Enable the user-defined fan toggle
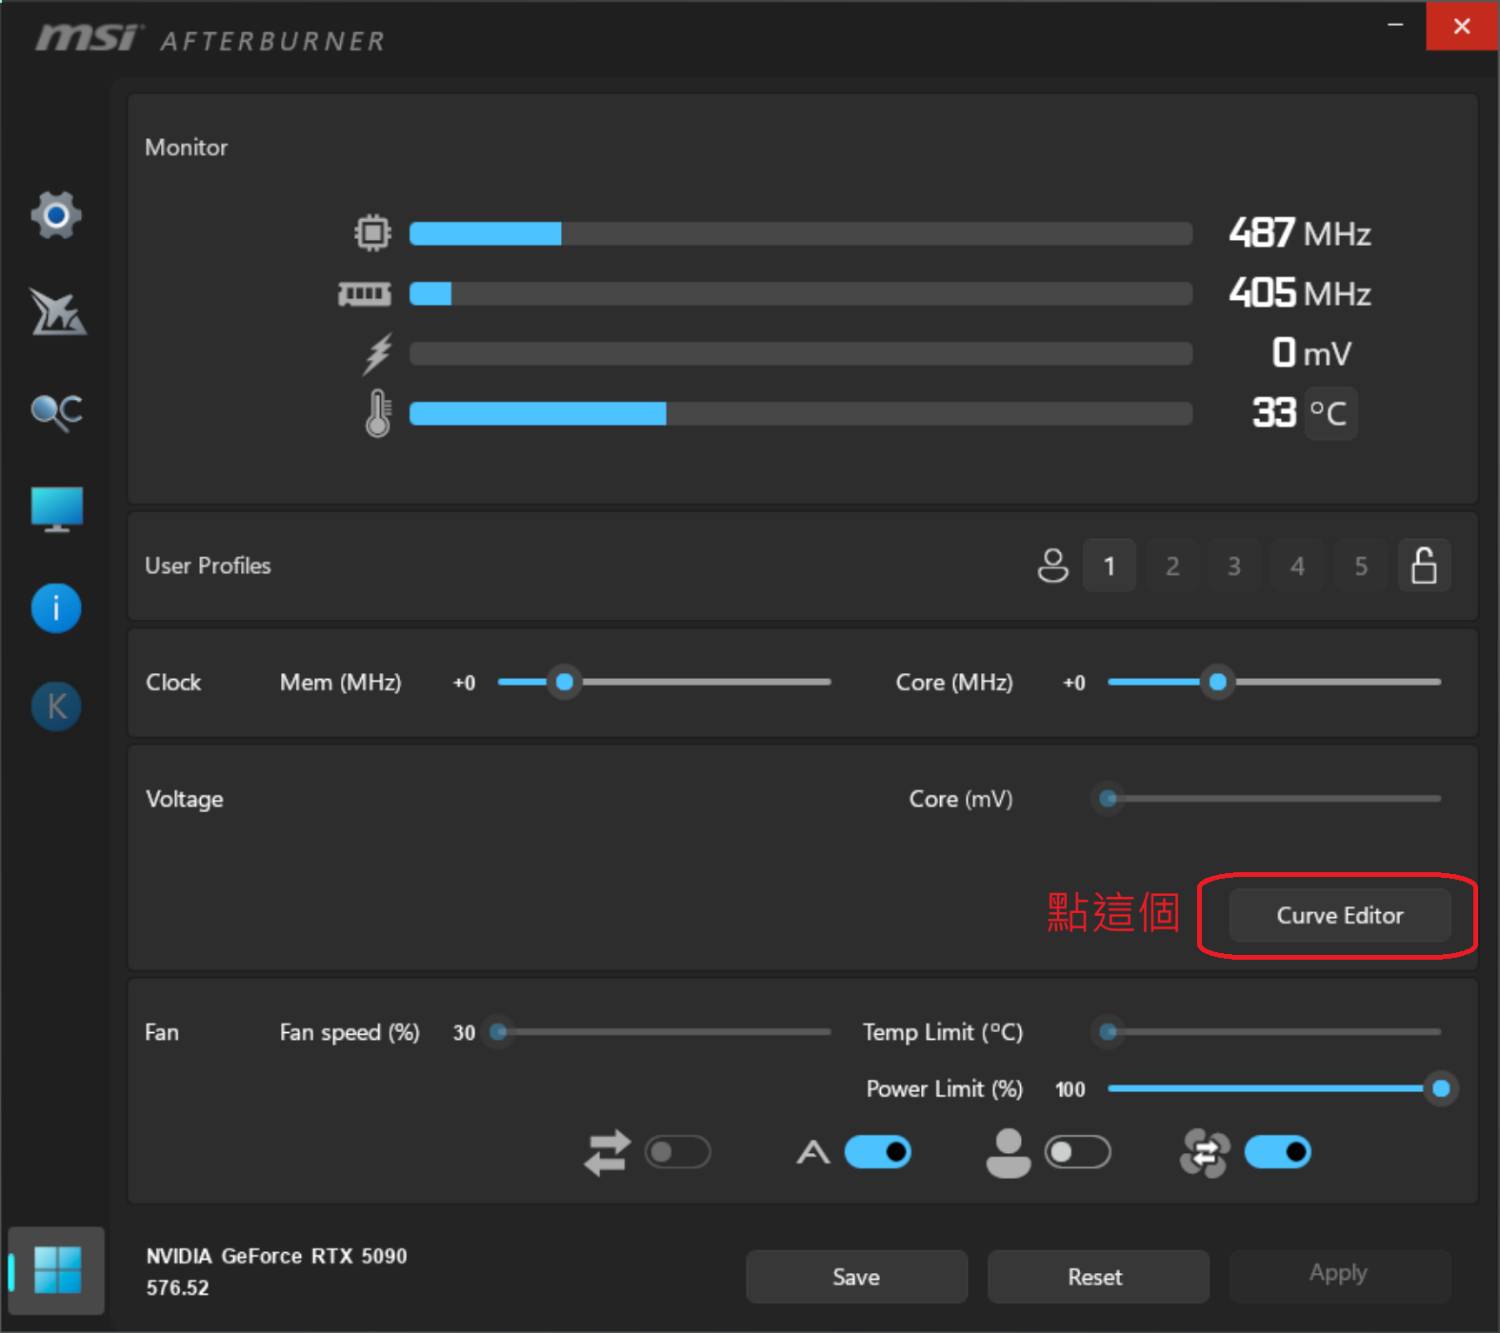The width and height of the screenshot is (1500, 1333). (1077, 1152)
